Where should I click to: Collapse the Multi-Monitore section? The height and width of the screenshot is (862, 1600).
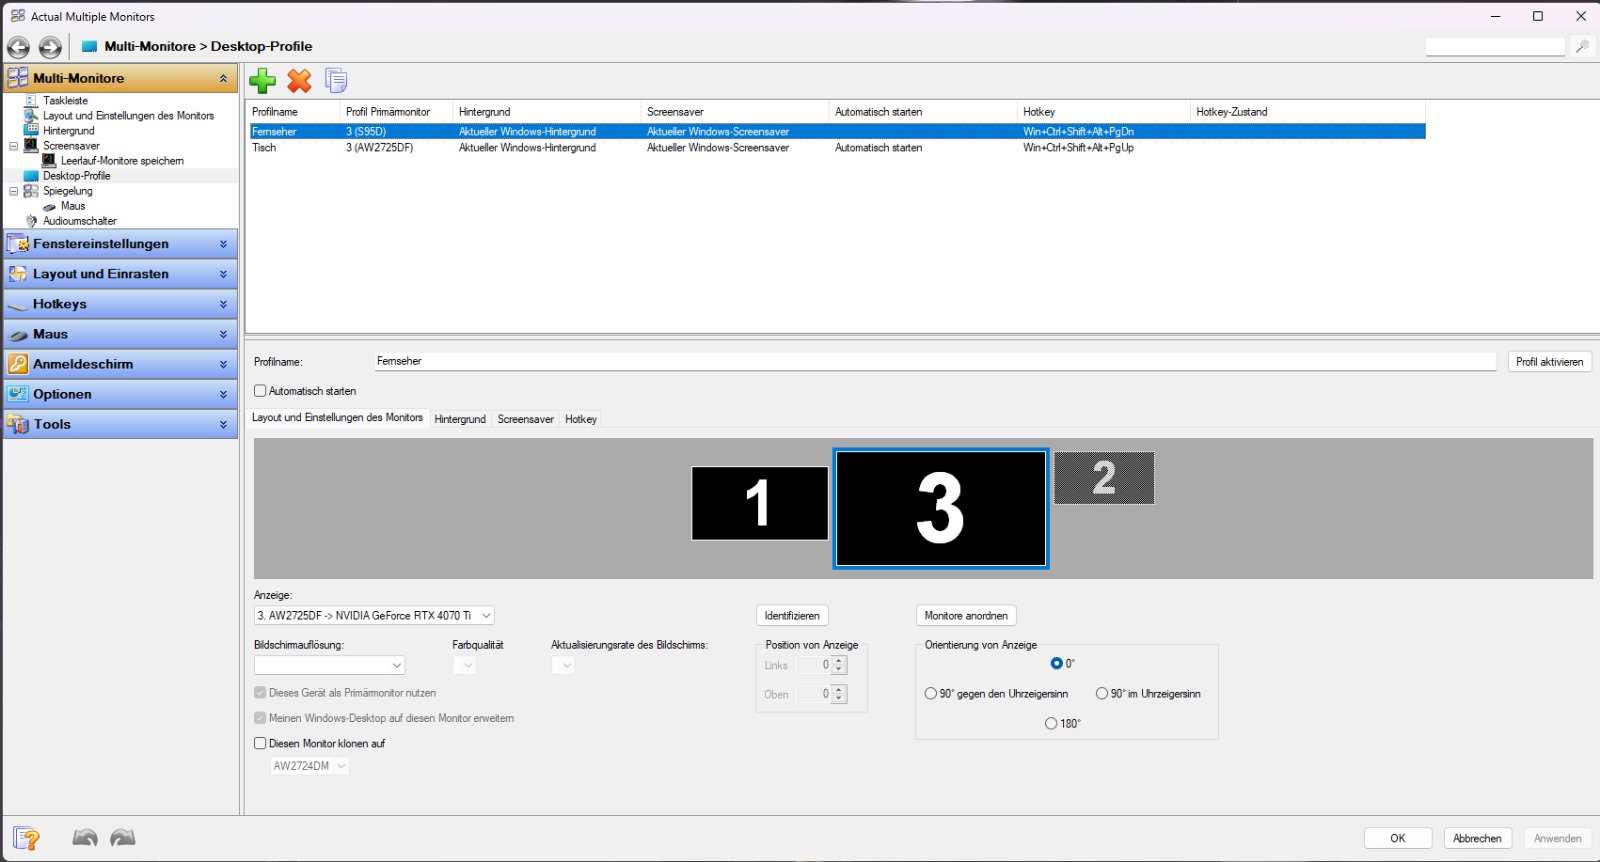tap(223, 78)
